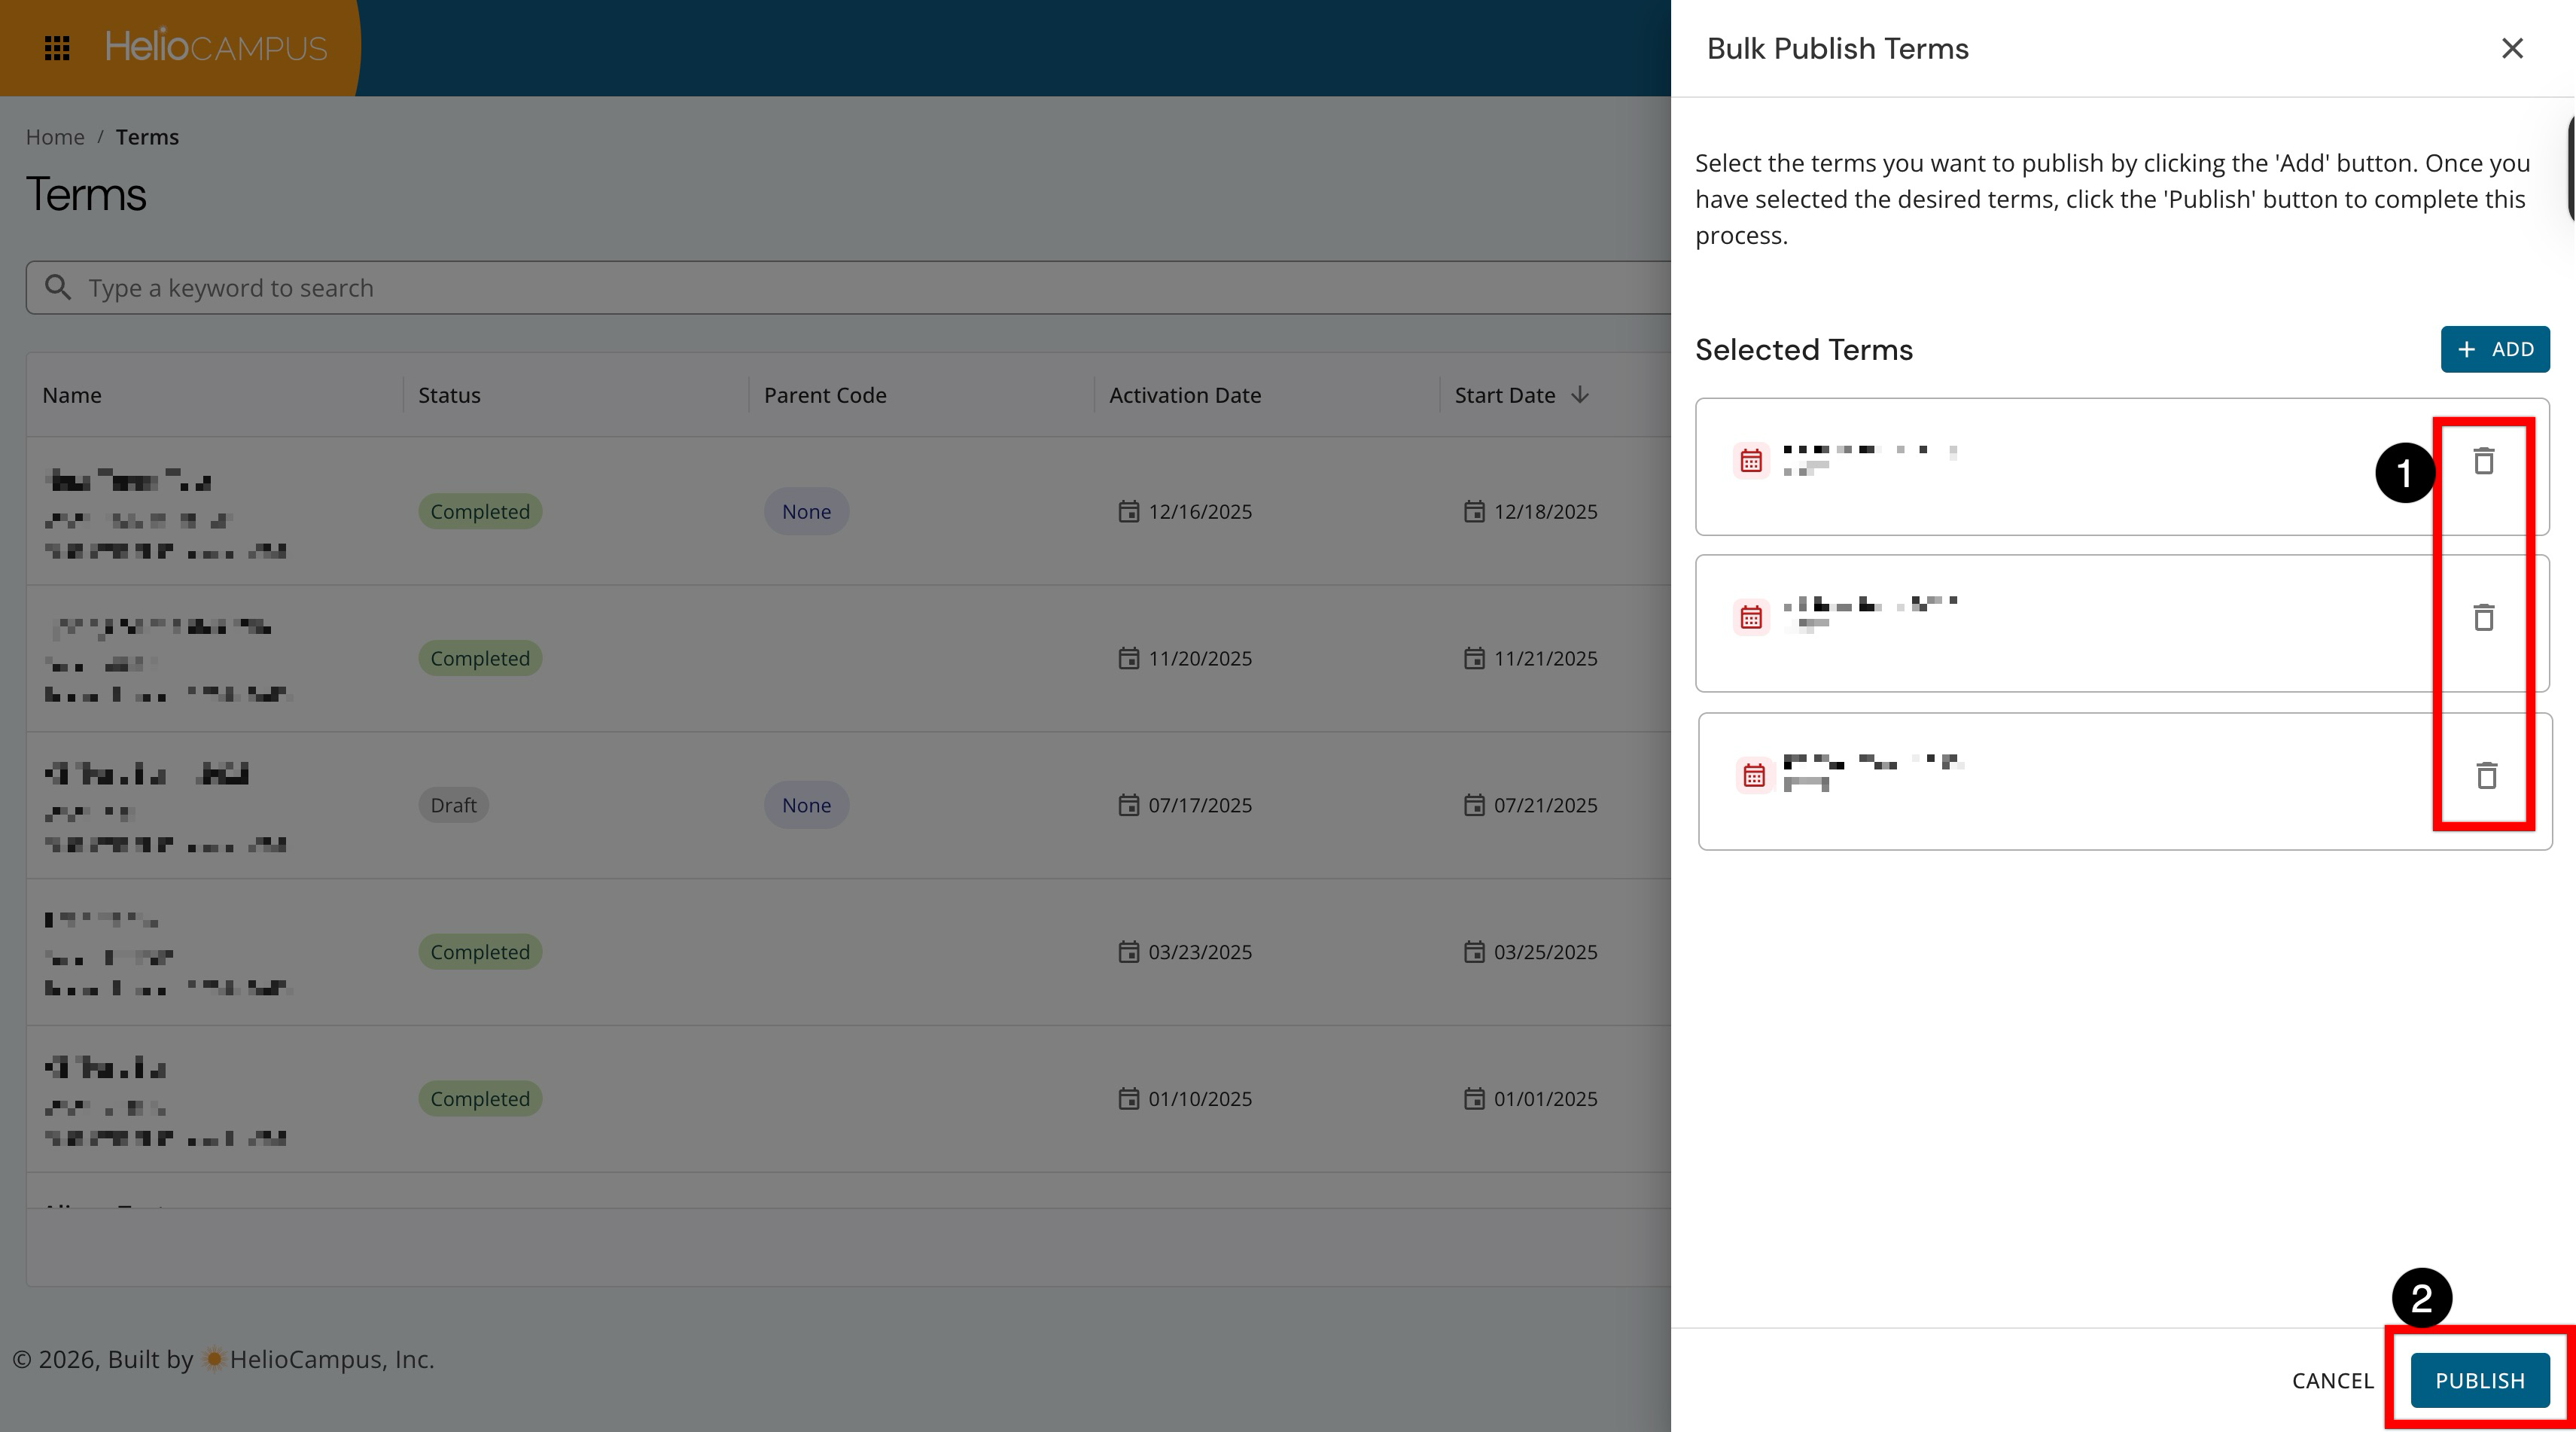The height and width of the screenshot is (1432, 2576).
Task: Click calendar icon beside 07/21/2025
Action: [1475, 805]
